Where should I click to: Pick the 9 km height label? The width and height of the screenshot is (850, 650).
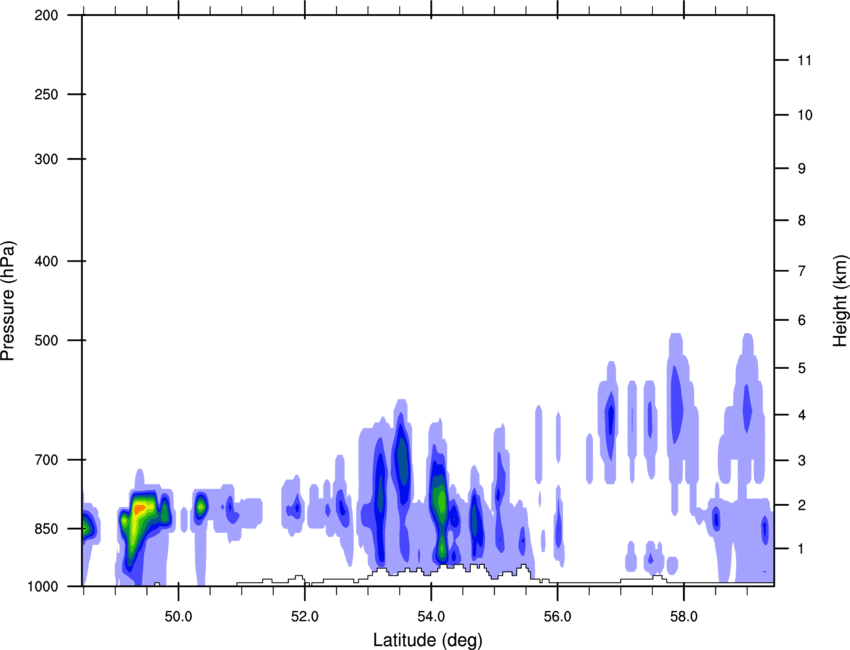coord(802,169)
